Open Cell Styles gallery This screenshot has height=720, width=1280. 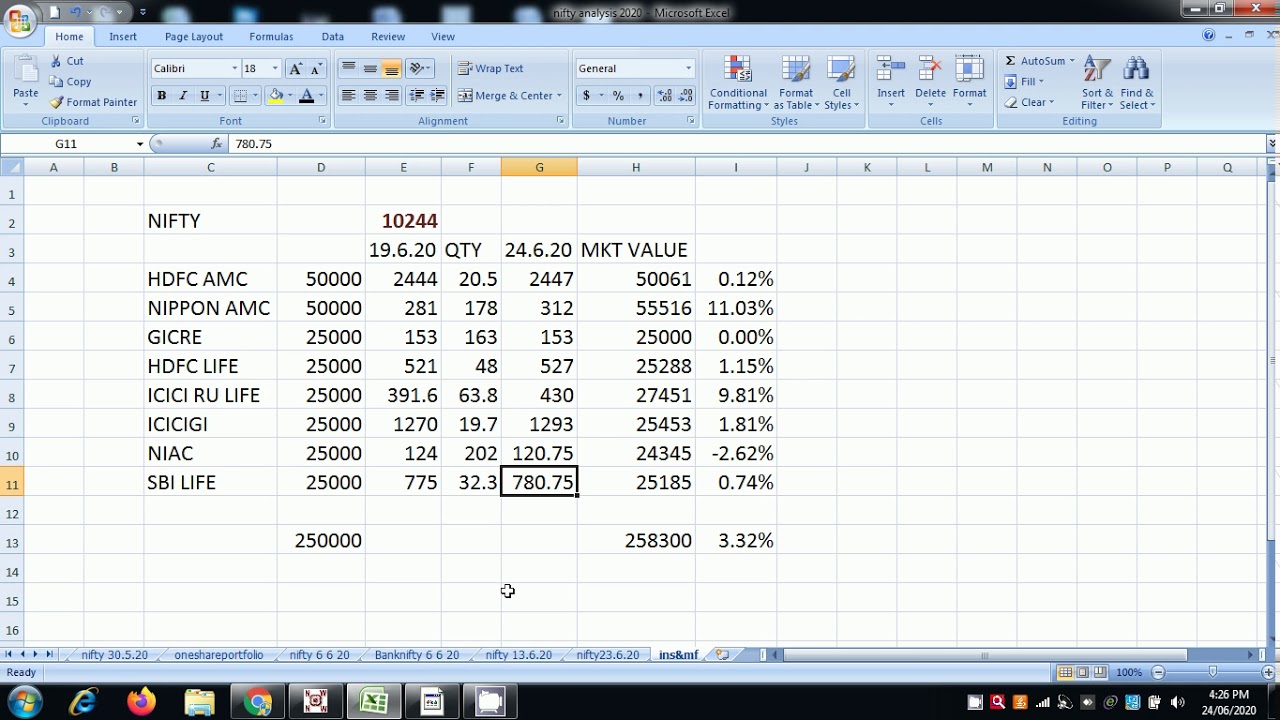(841, 83)
